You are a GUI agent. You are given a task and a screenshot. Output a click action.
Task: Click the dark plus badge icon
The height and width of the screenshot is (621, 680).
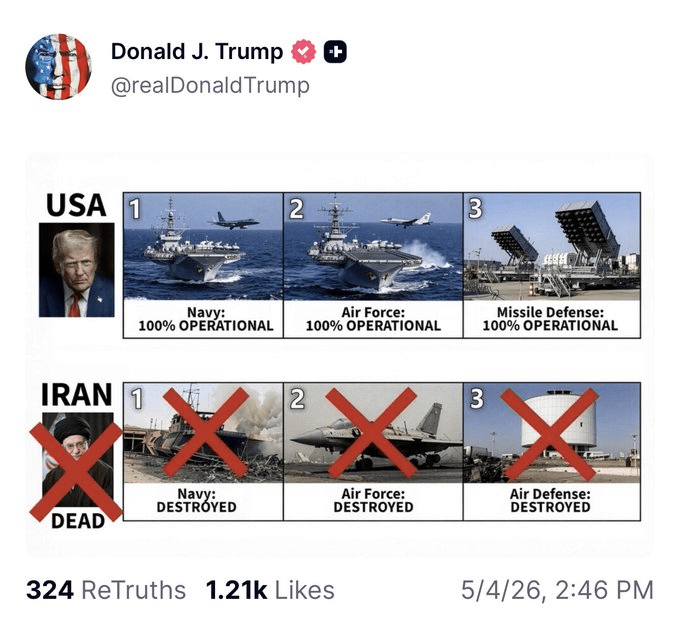(x=335, y=52)
